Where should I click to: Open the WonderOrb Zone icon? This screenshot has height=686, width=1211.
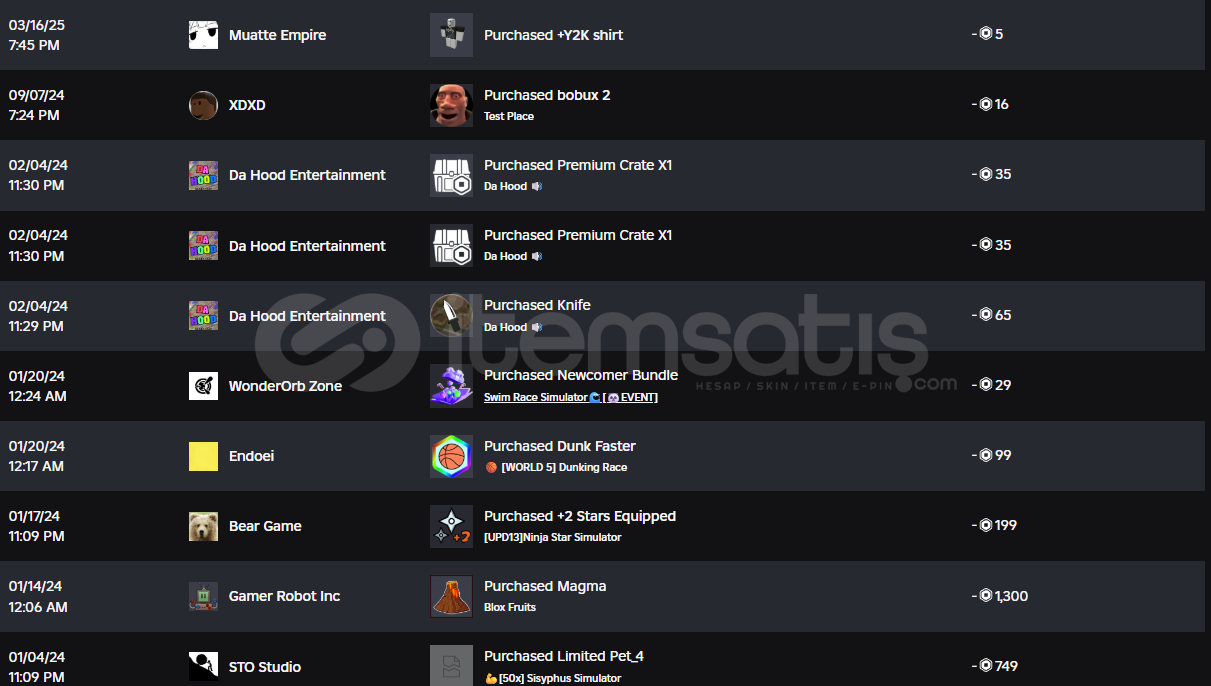tap(203, 386)
